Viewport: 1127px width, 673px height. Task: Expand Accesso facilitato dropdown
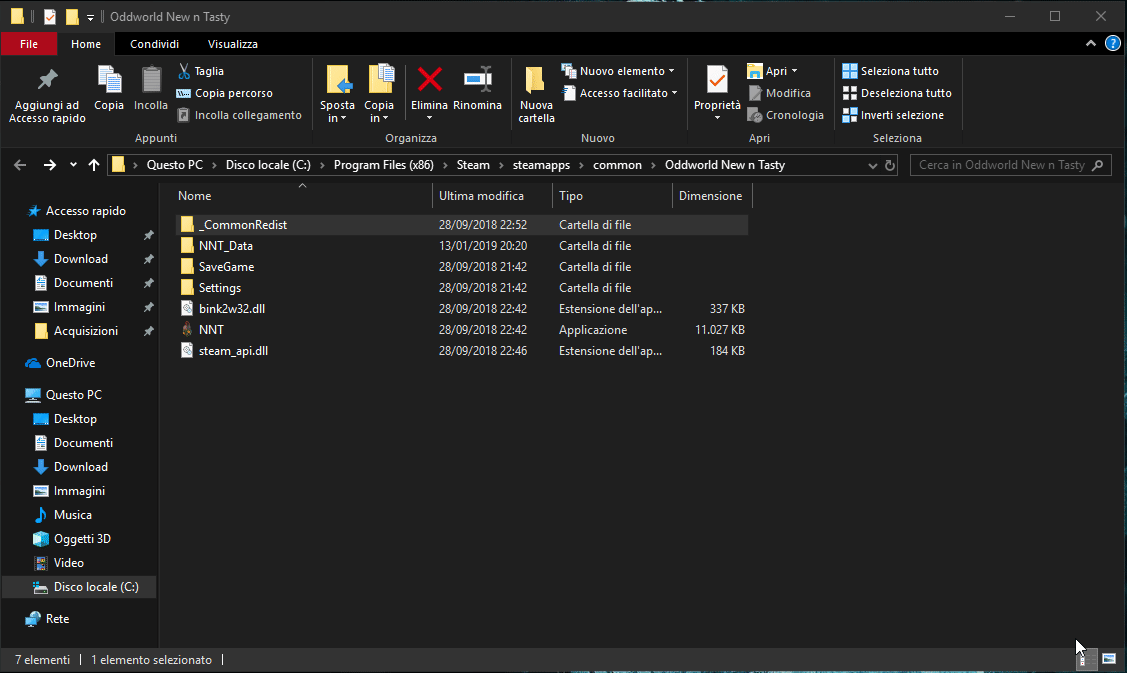(674, 93)
